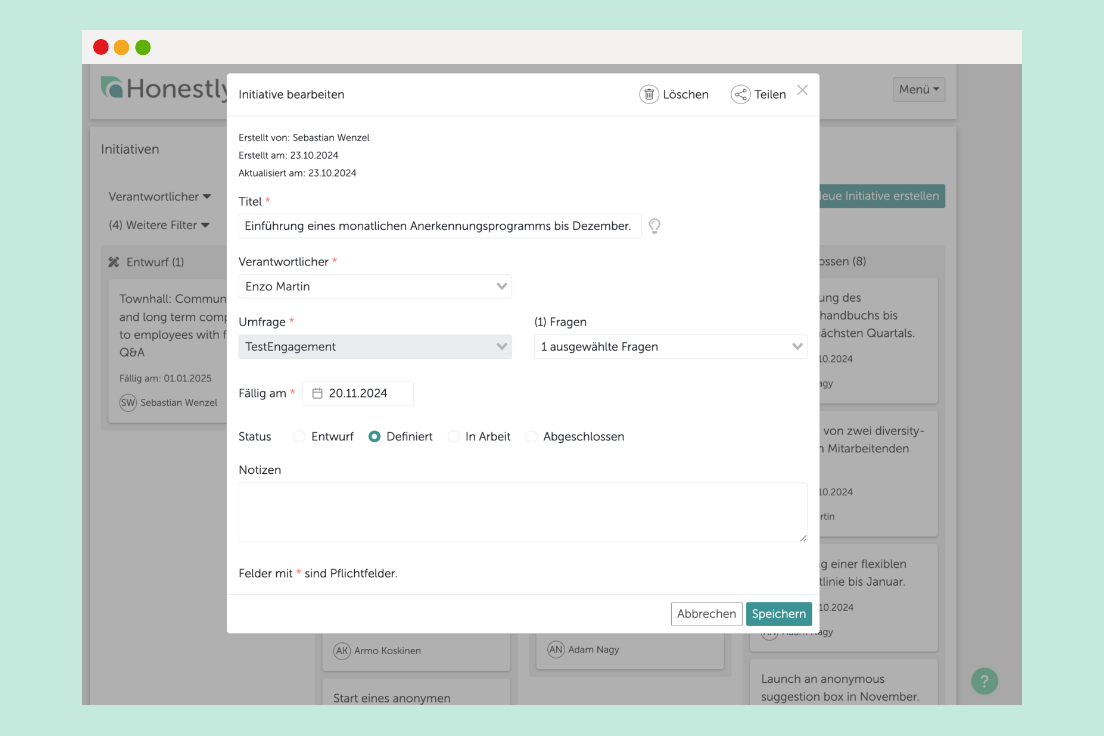Click the Honestly logo
Image resolution: width=1104 pixels, height=736 pixels.
165,89
